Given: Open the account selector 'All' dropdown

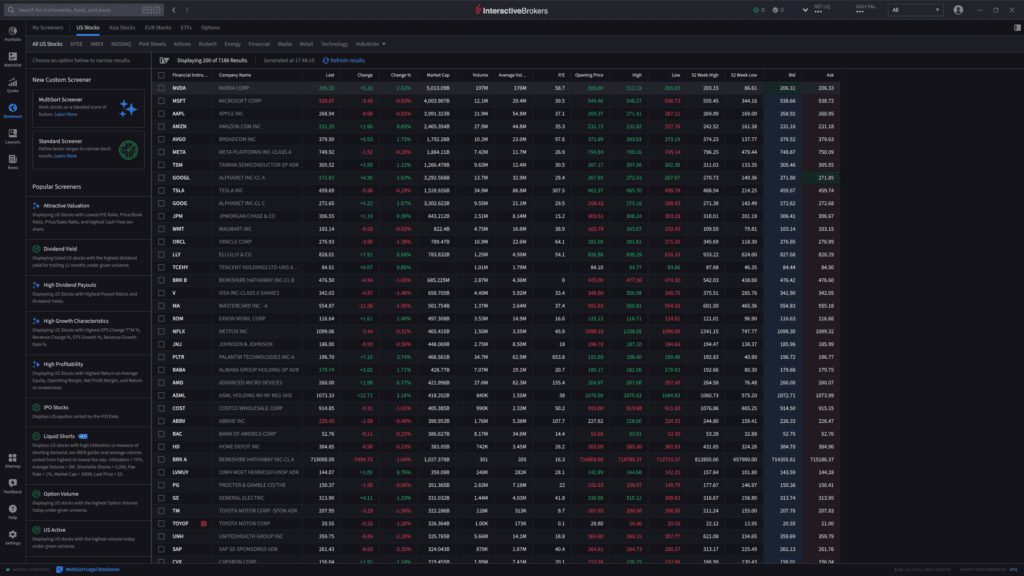Looking at the screenshot, I should (x=914, y=10).
